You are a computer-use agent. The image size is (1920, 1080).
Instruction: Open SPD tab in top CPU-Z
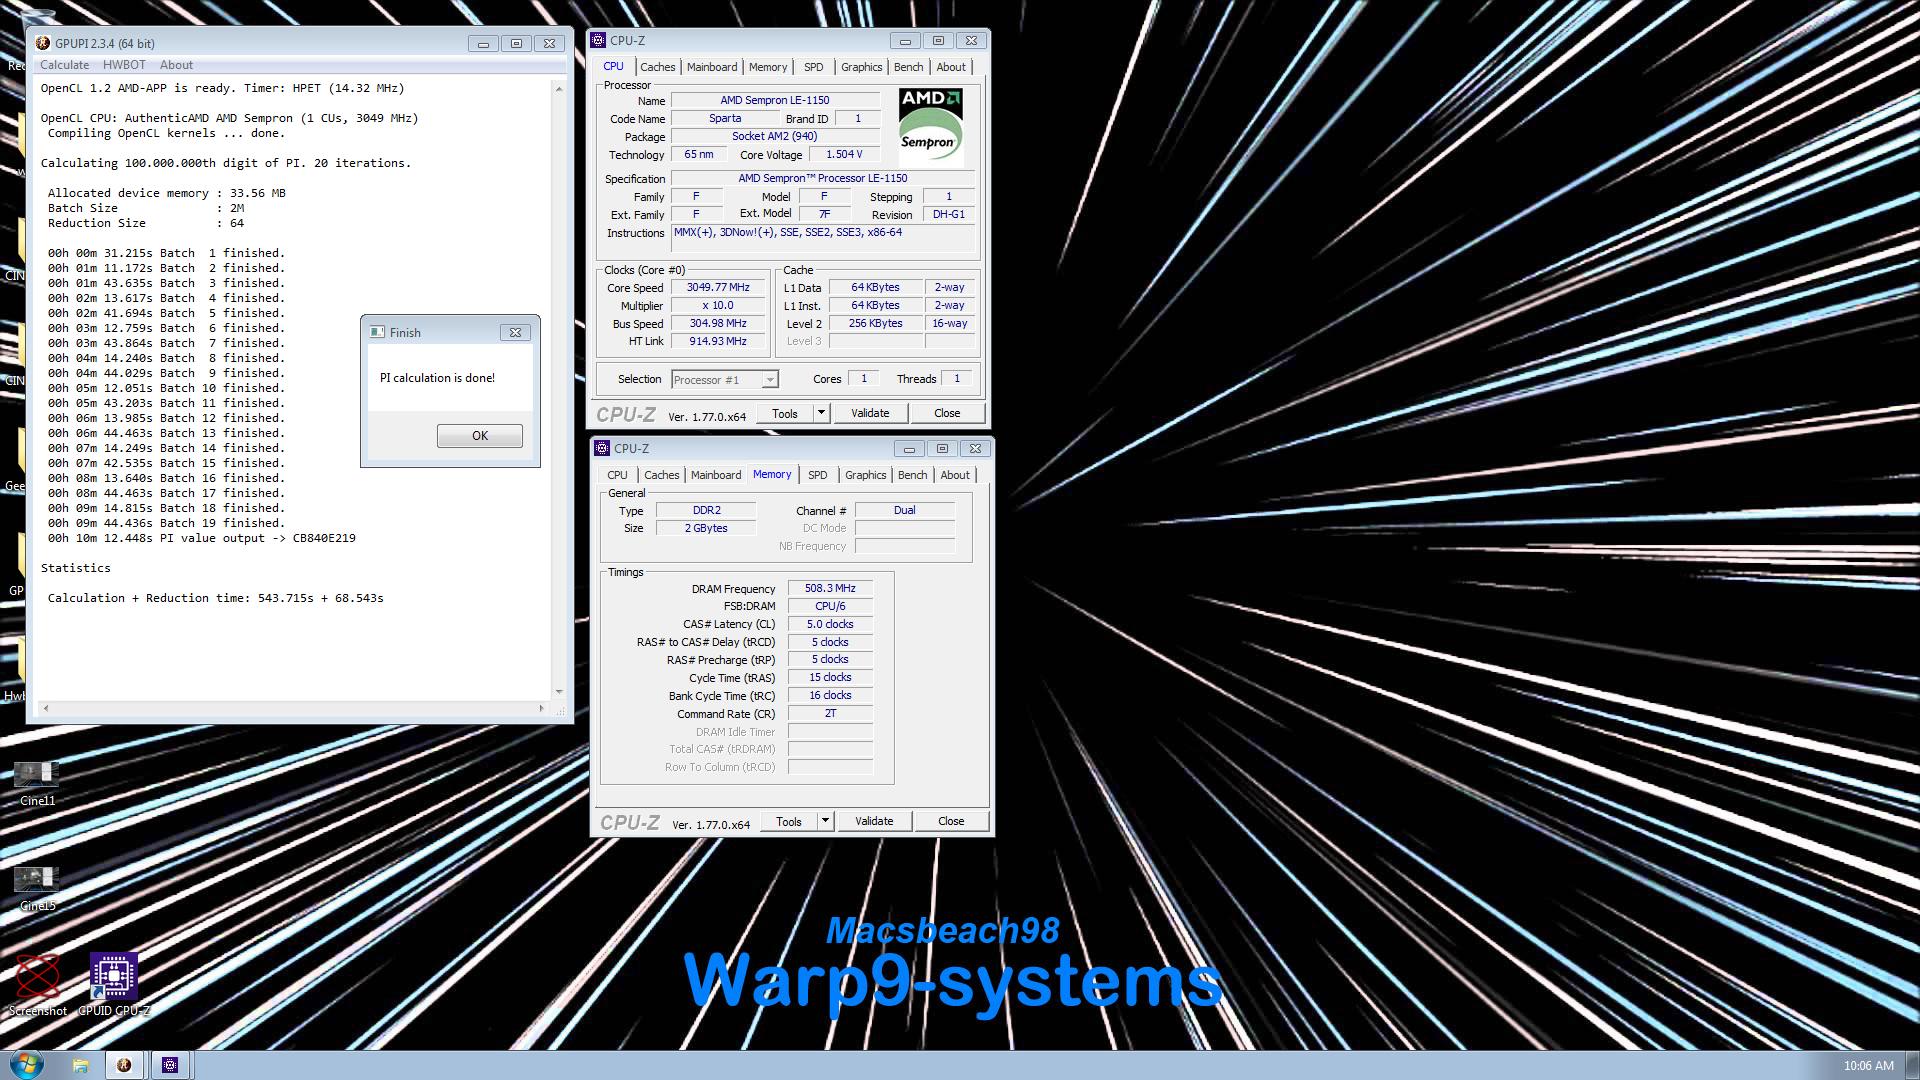tap(814, 67)
